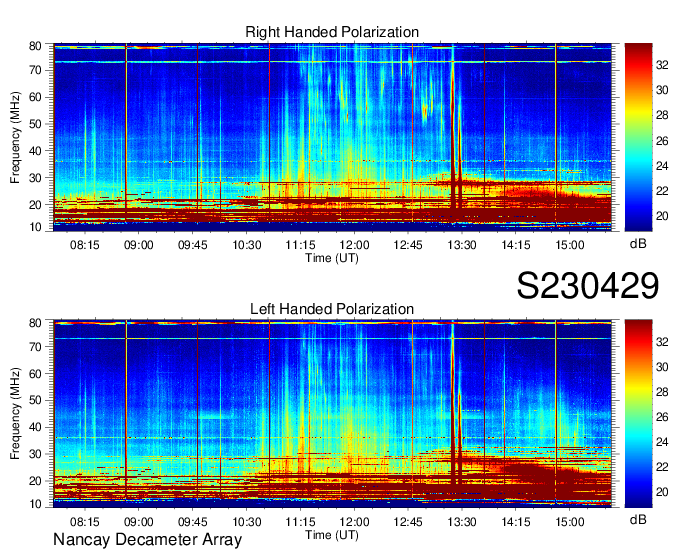Click the 30 MHz tick on Right Handed frequency axis
This screenshot has height=552, width=680.
coord(35,178)
